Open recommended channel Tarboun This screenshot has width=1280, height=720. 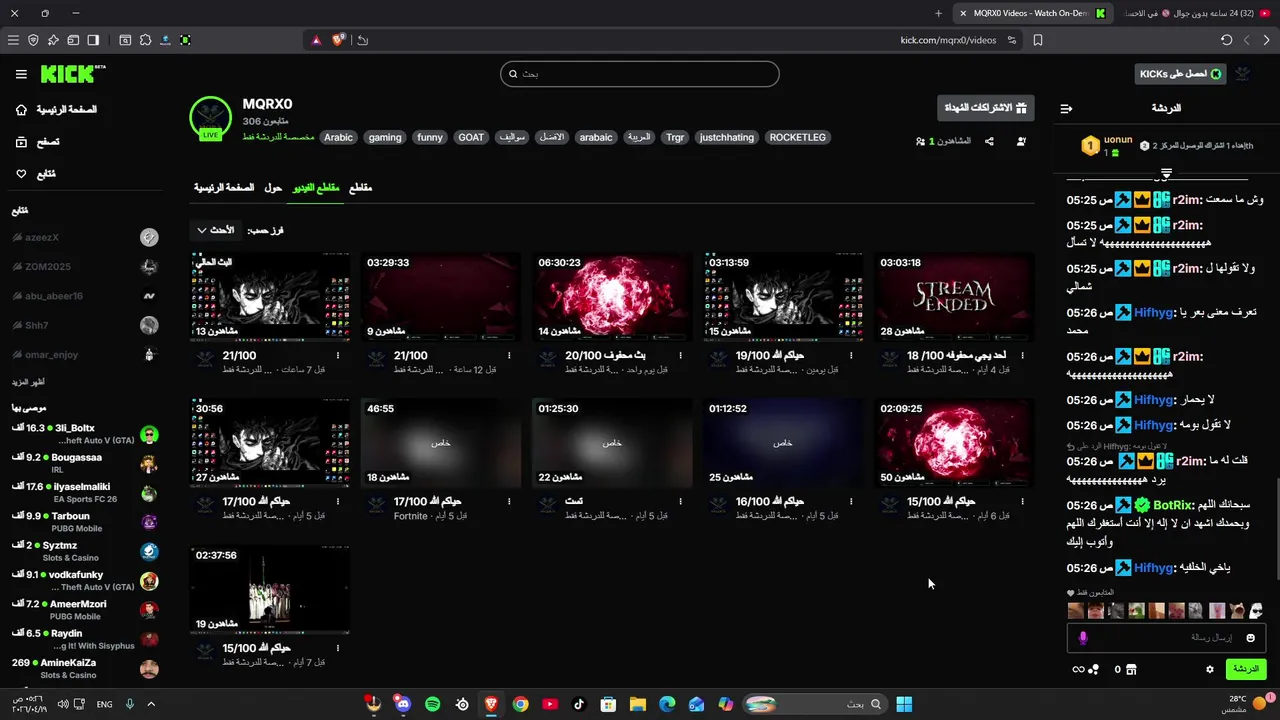tap(85, 522)
